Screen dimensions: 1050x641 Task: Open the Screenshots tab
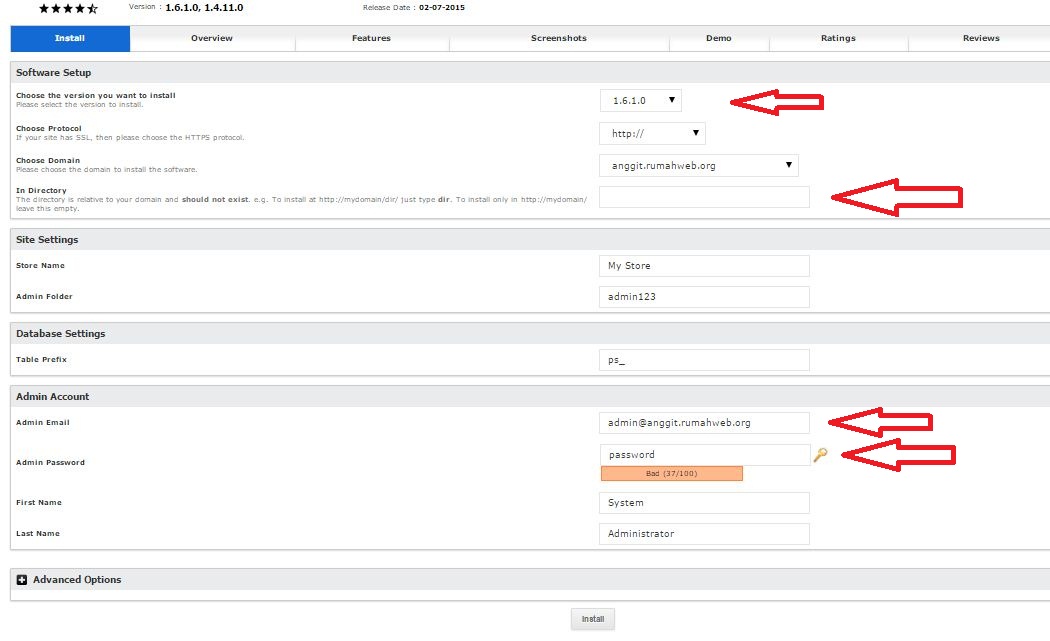click(x=558, y=38)
